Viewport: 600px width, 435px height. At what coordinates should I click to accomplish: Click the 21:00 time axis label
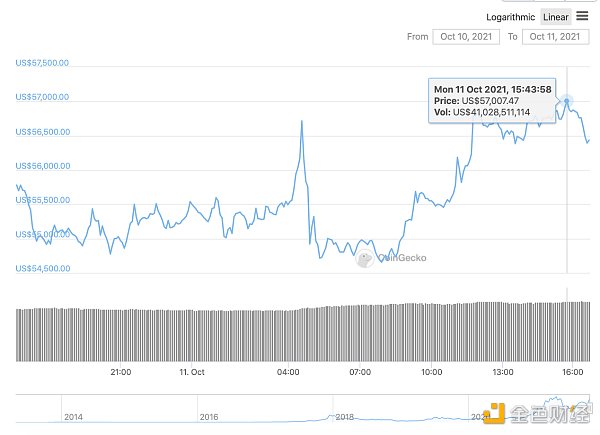coord(120,372)
